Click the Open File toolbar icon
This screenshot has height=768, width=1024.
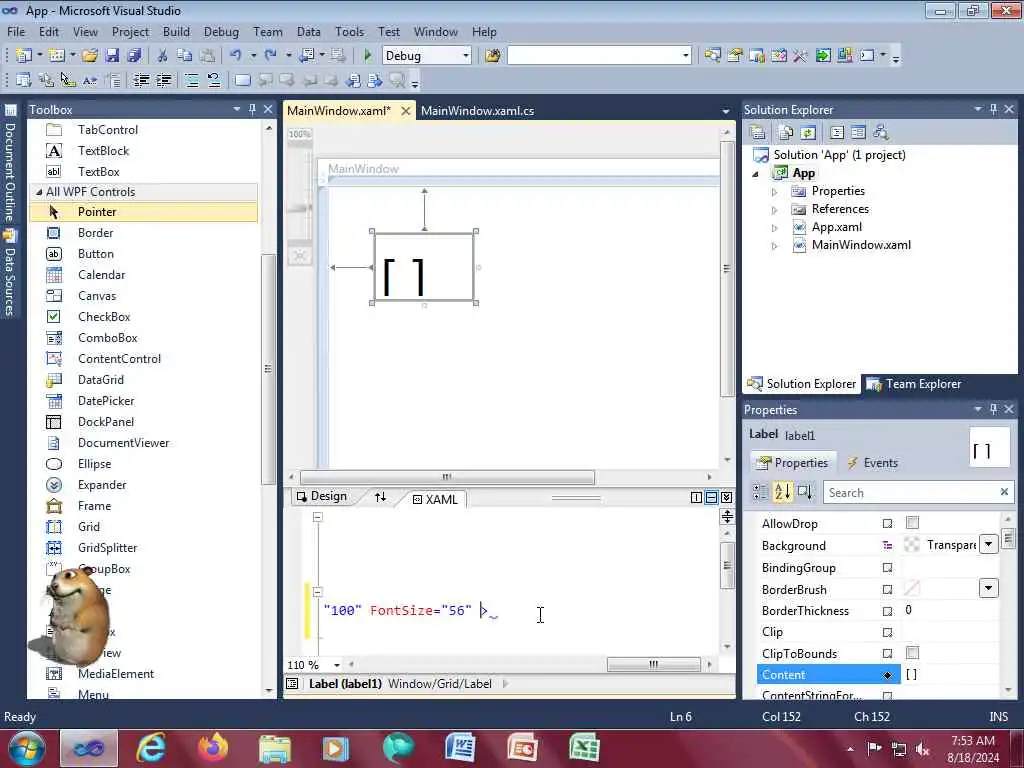pos(90,56)
